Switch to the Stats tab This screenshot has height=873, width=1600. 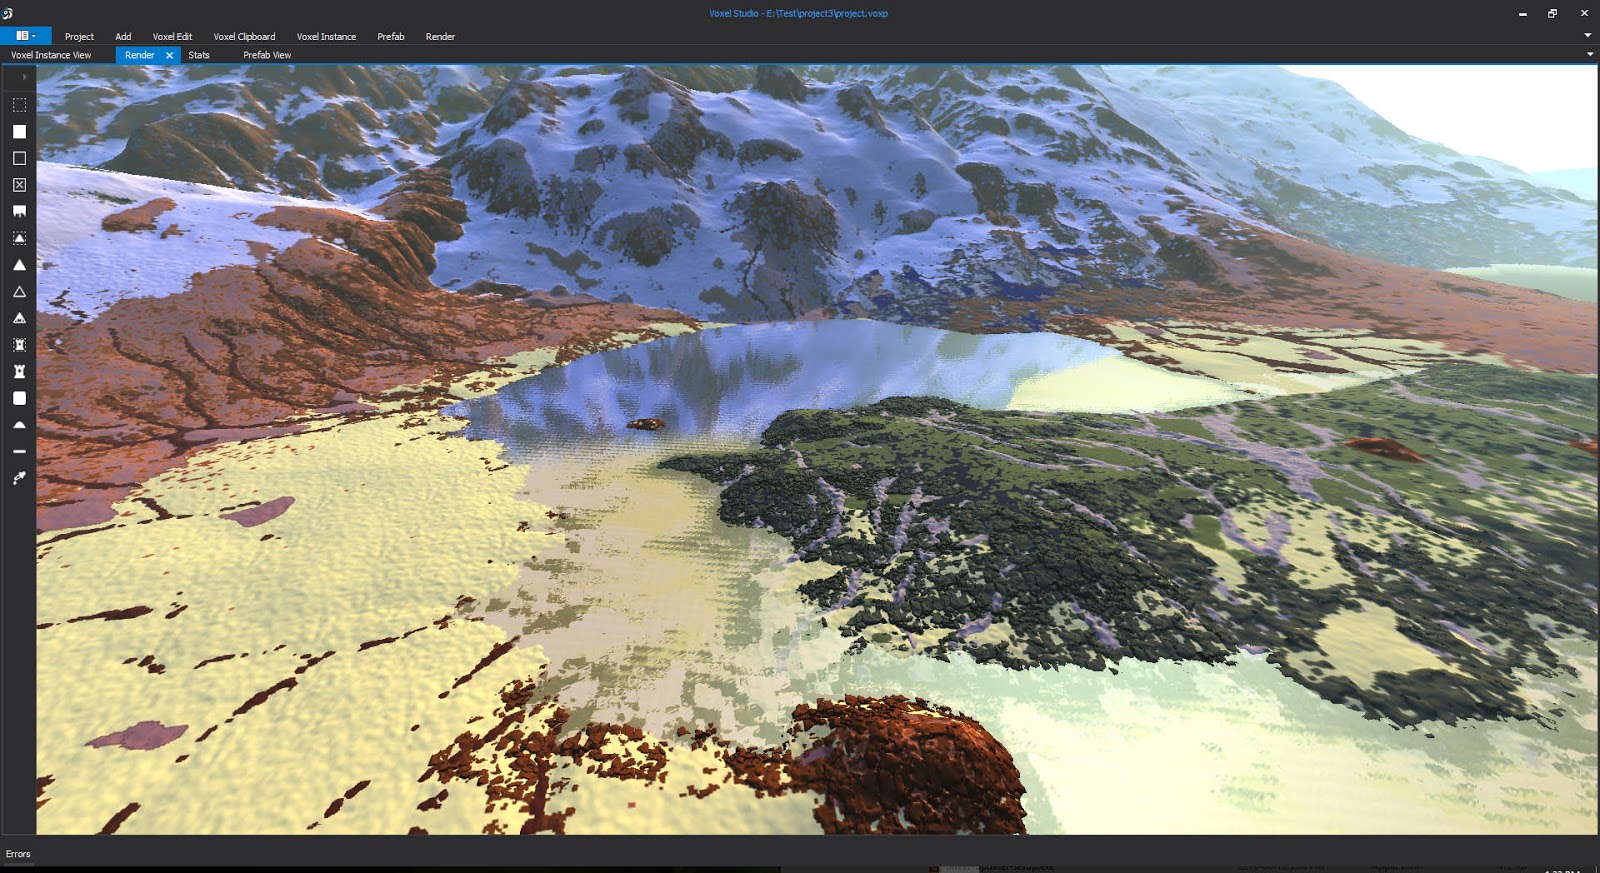(x=199, y=55)
